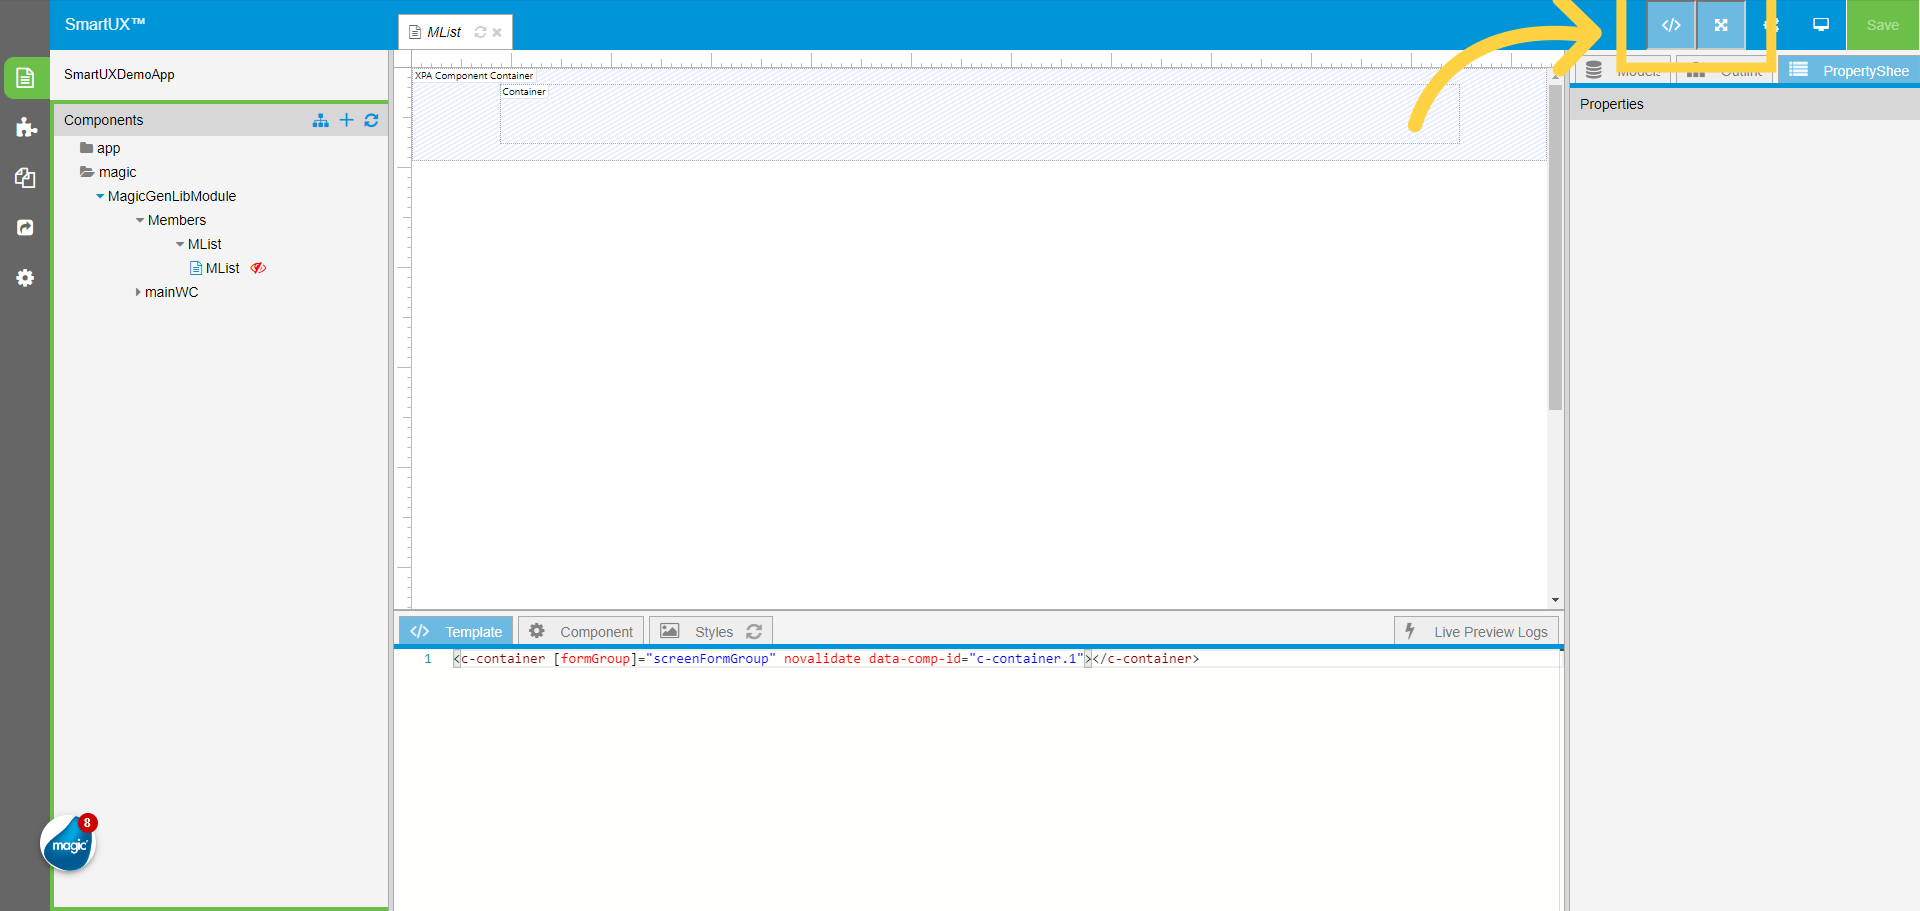This screenshot has height=911, width=1920.
Task: Click the fullscreen expand icon in the top toolbar
Action: click(x=1721, y=25)
